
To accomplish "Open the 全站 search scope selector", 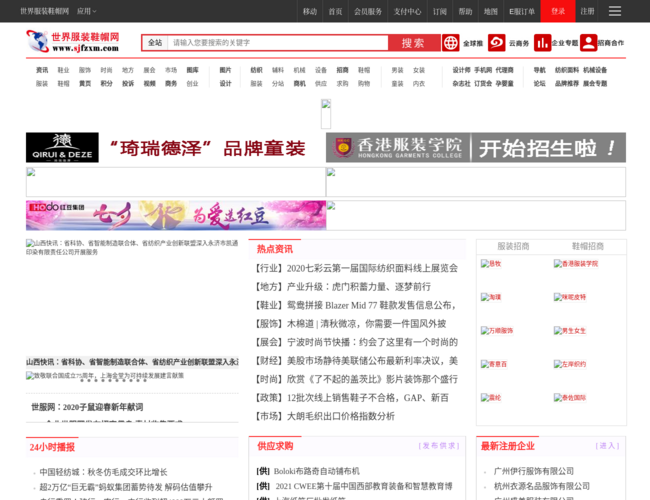I will [x=155, y=43].
